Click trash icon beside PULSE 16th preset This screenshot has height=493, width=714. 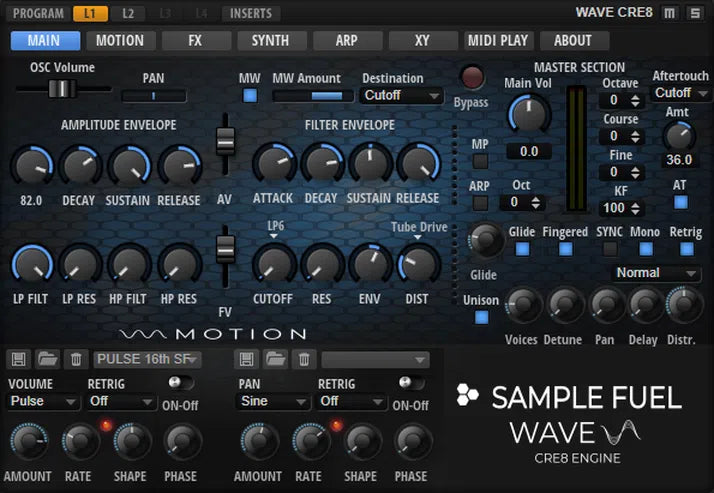76,360
